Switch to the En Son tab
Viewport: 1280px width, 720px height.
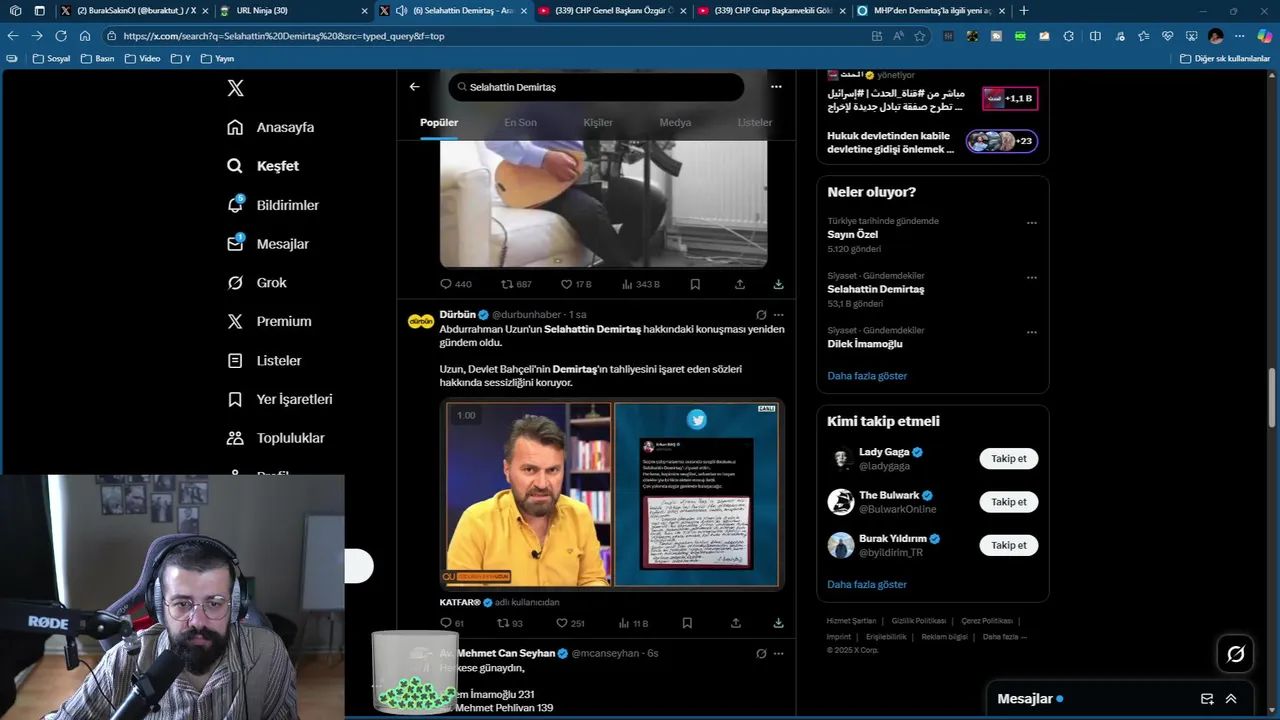[x=520, y=122]
